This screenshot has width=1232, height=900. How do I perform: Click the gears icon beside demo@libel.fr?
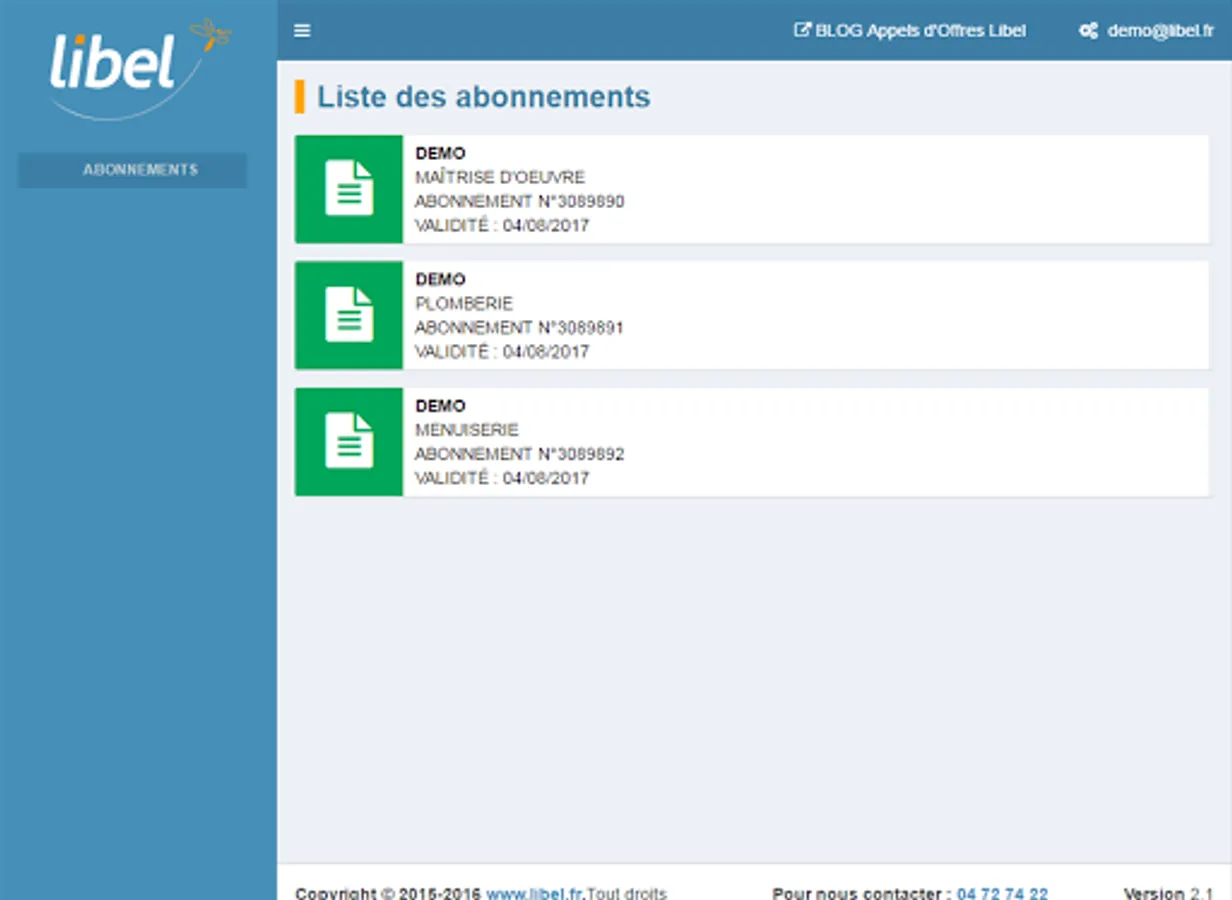(1089, 31)
